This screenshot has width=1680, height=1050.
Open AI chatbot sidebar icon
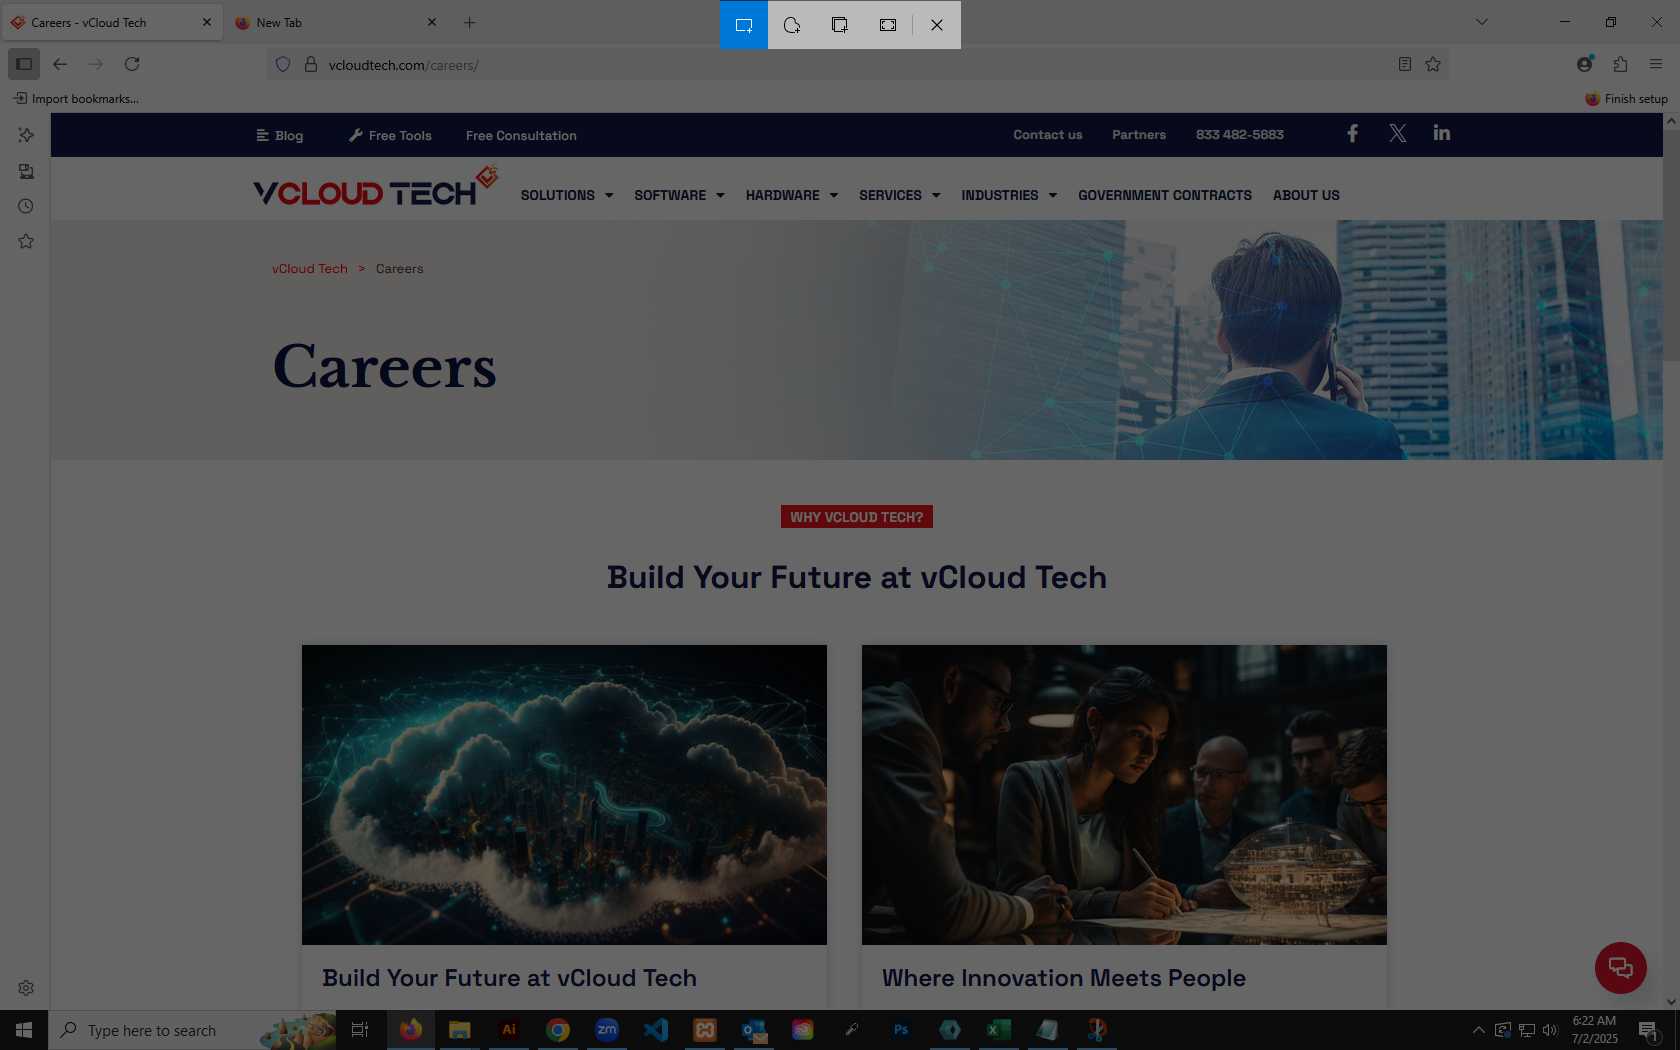(26, 135)
